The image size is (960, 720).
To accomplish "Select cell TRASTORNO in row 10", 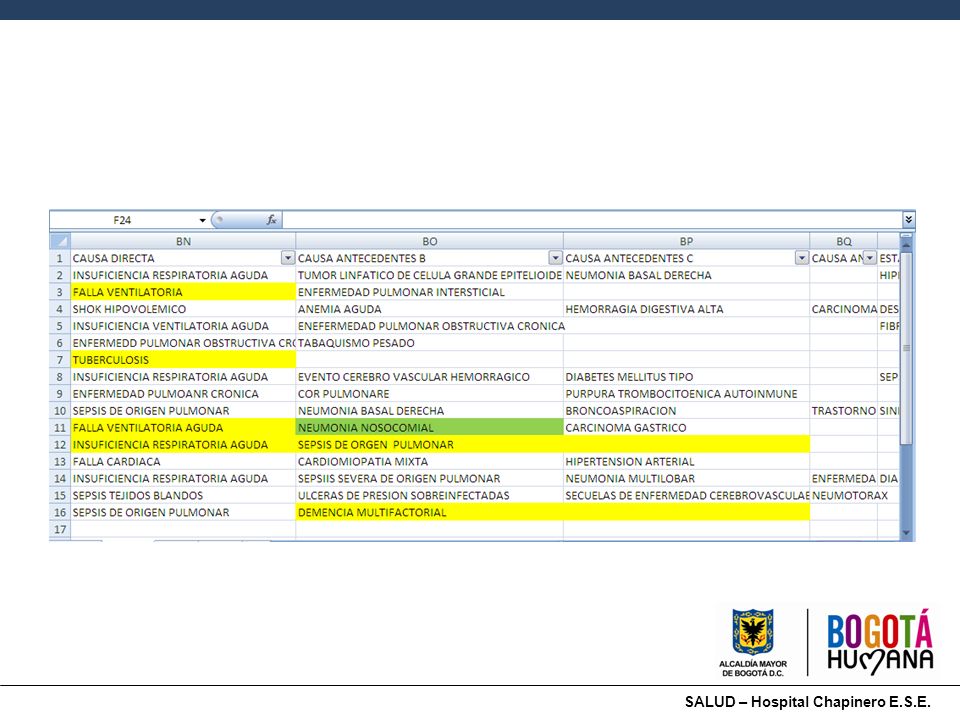I will click(x=844, y=411).
